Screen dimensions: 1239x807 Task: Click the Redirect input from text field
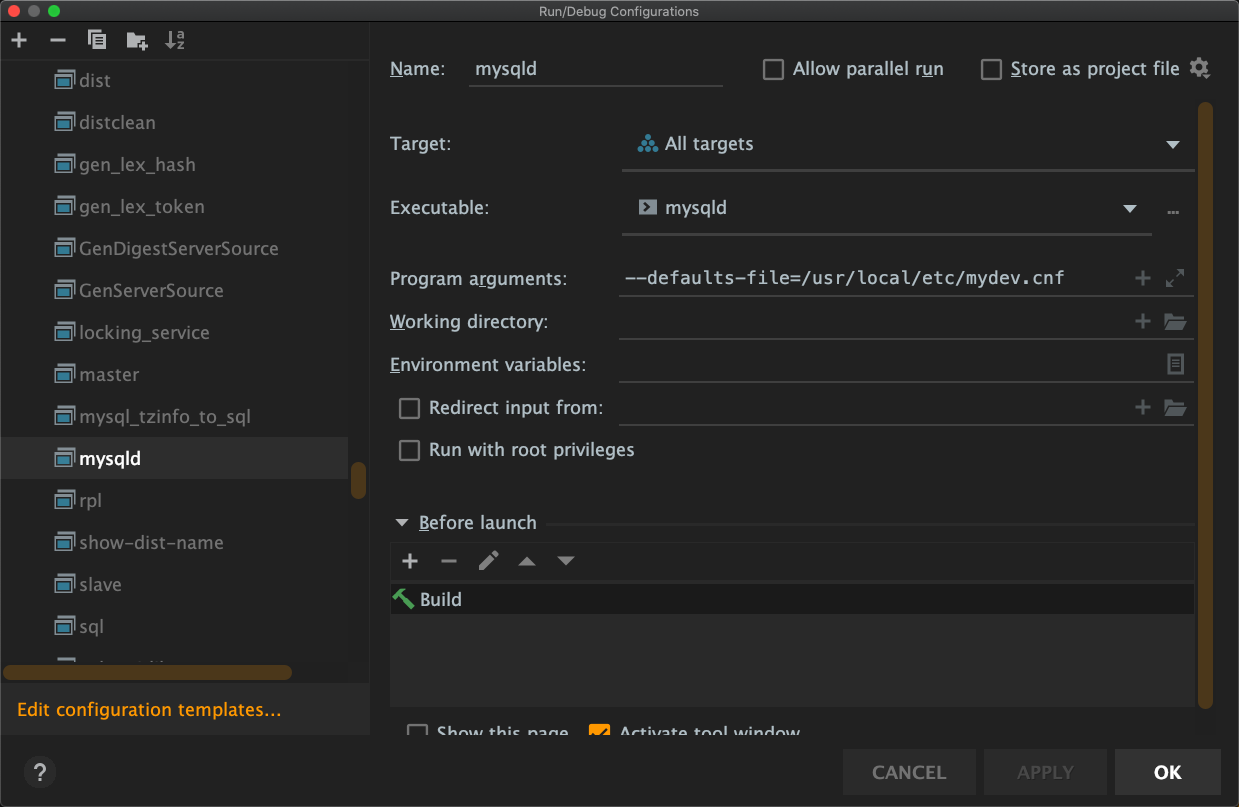[875, 407]
